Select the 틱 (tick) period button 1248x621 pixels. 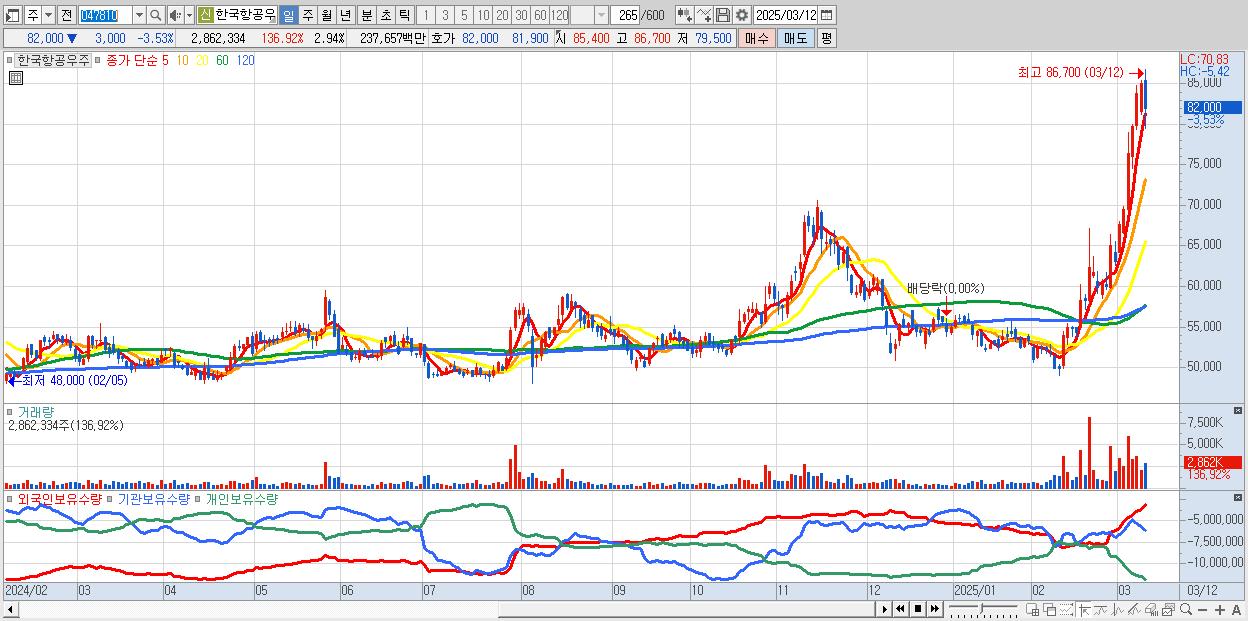pyautogui.click(x=404, y=15)
